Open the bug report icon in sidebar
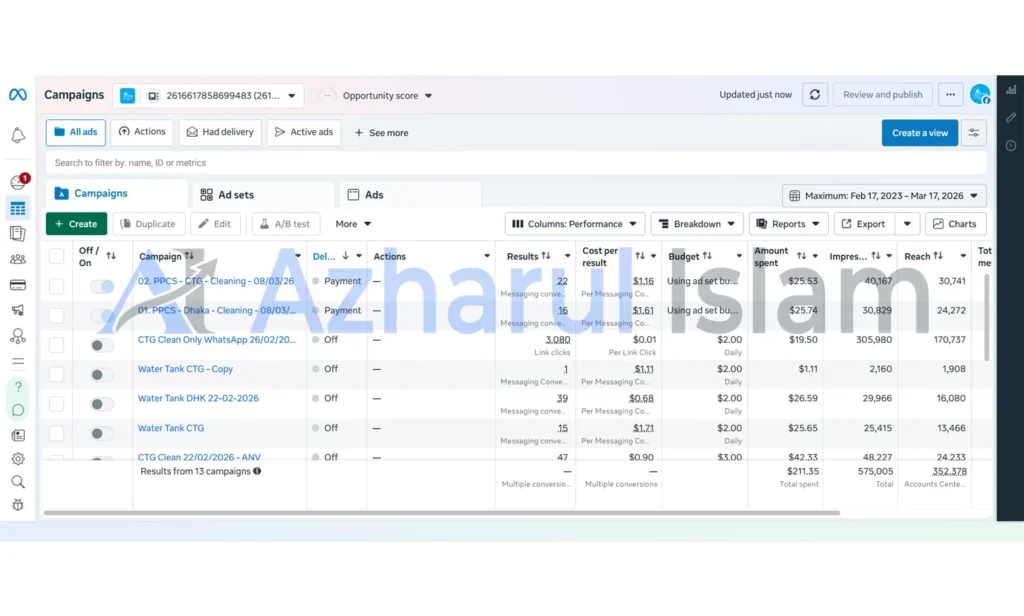Screen dimensions: 1024x616 18,505
